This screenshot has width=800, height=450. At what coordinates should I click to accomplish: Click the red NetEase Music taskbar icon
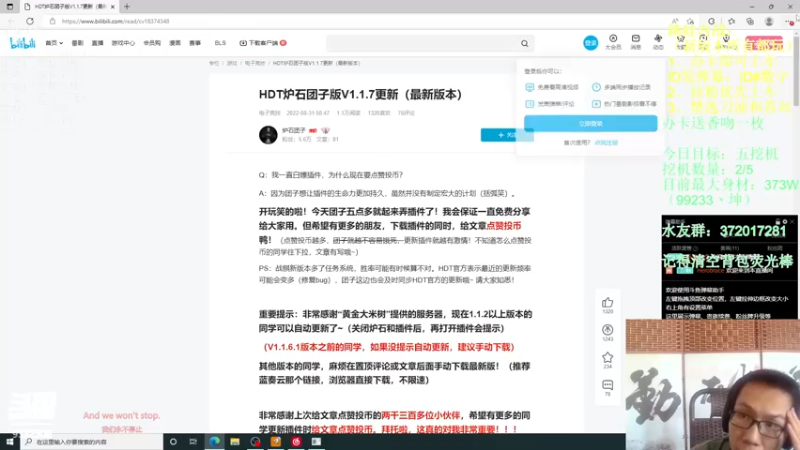click(296, 442)
